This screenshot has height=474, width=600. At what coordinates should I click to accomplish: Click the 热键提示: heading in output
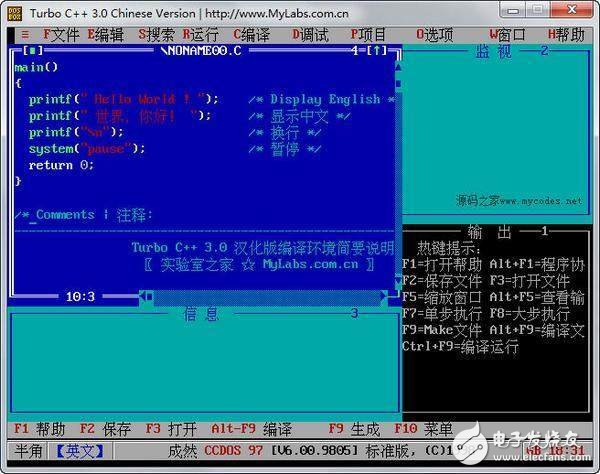(449, 248)
